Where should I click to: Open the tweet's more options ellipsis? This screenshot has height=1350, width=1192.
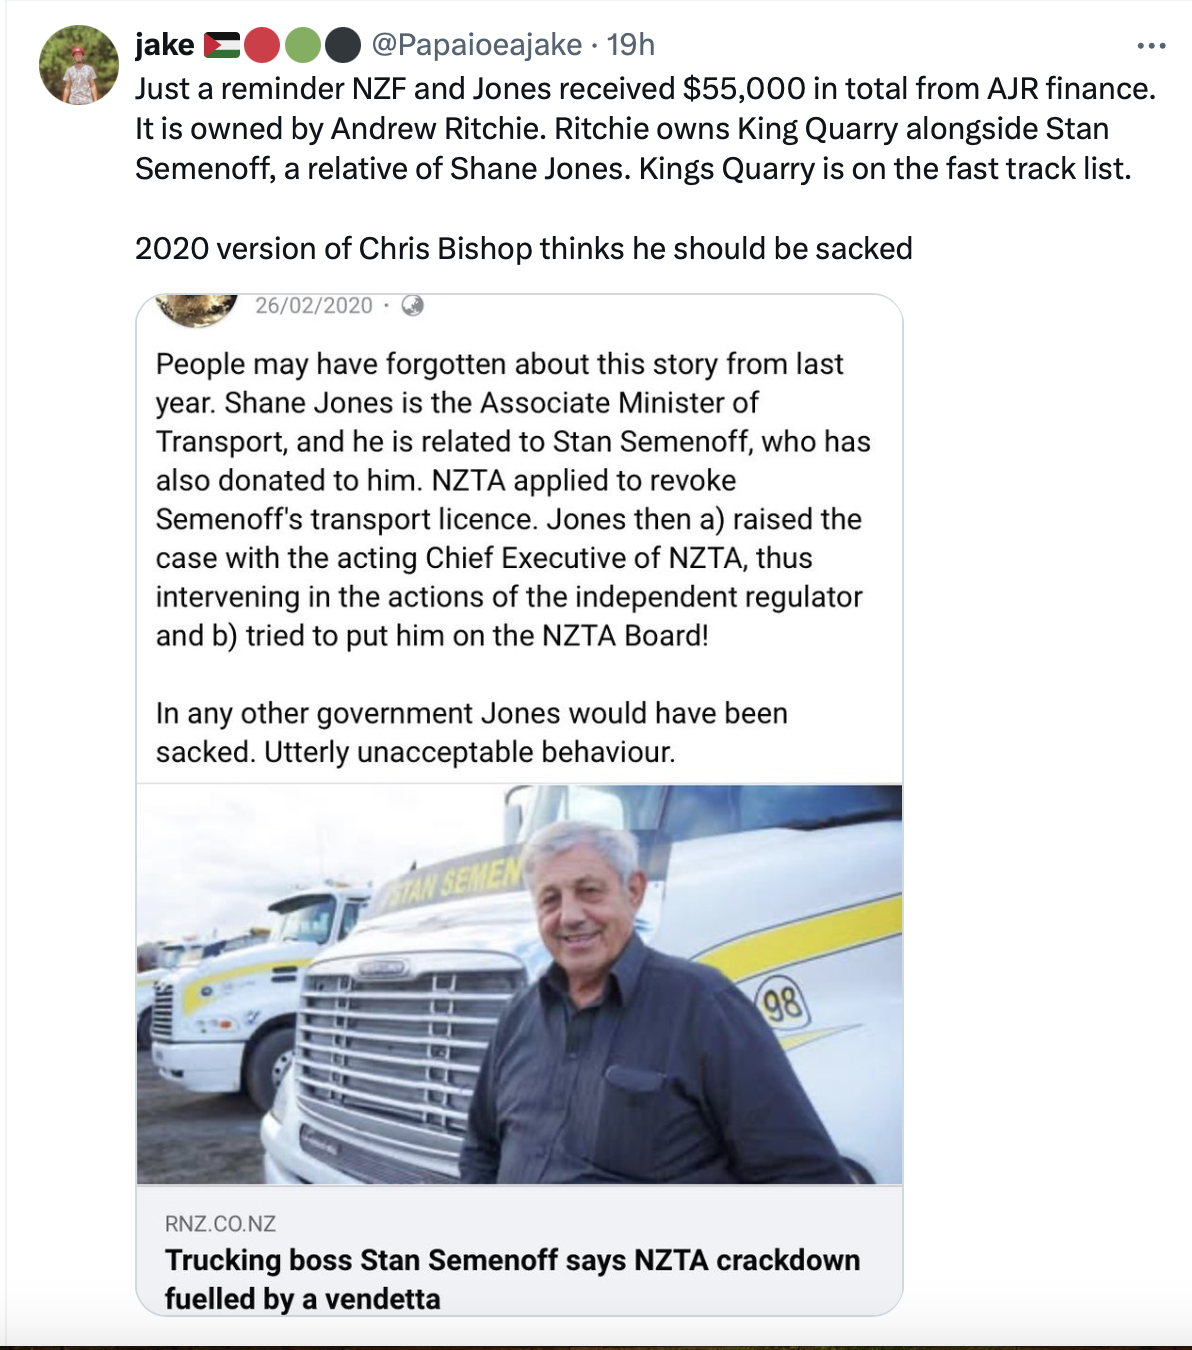pyautogui.click(x=1151, y=46)
